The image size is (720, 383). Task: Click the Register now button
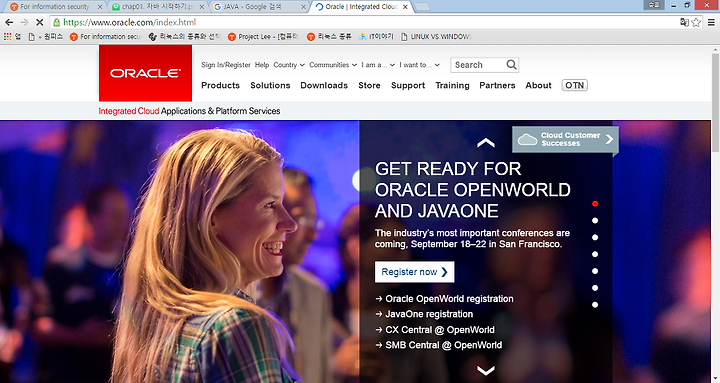click(414, 272)
